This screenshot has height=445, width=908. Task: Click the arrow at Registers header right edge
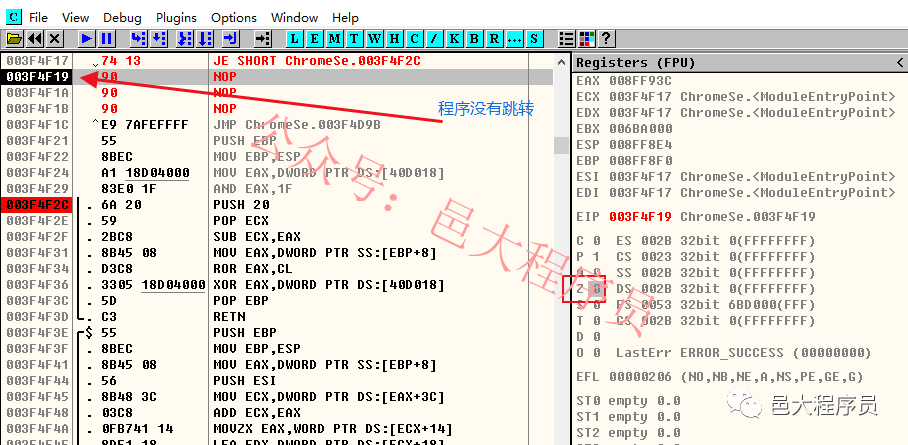point(900,63)
